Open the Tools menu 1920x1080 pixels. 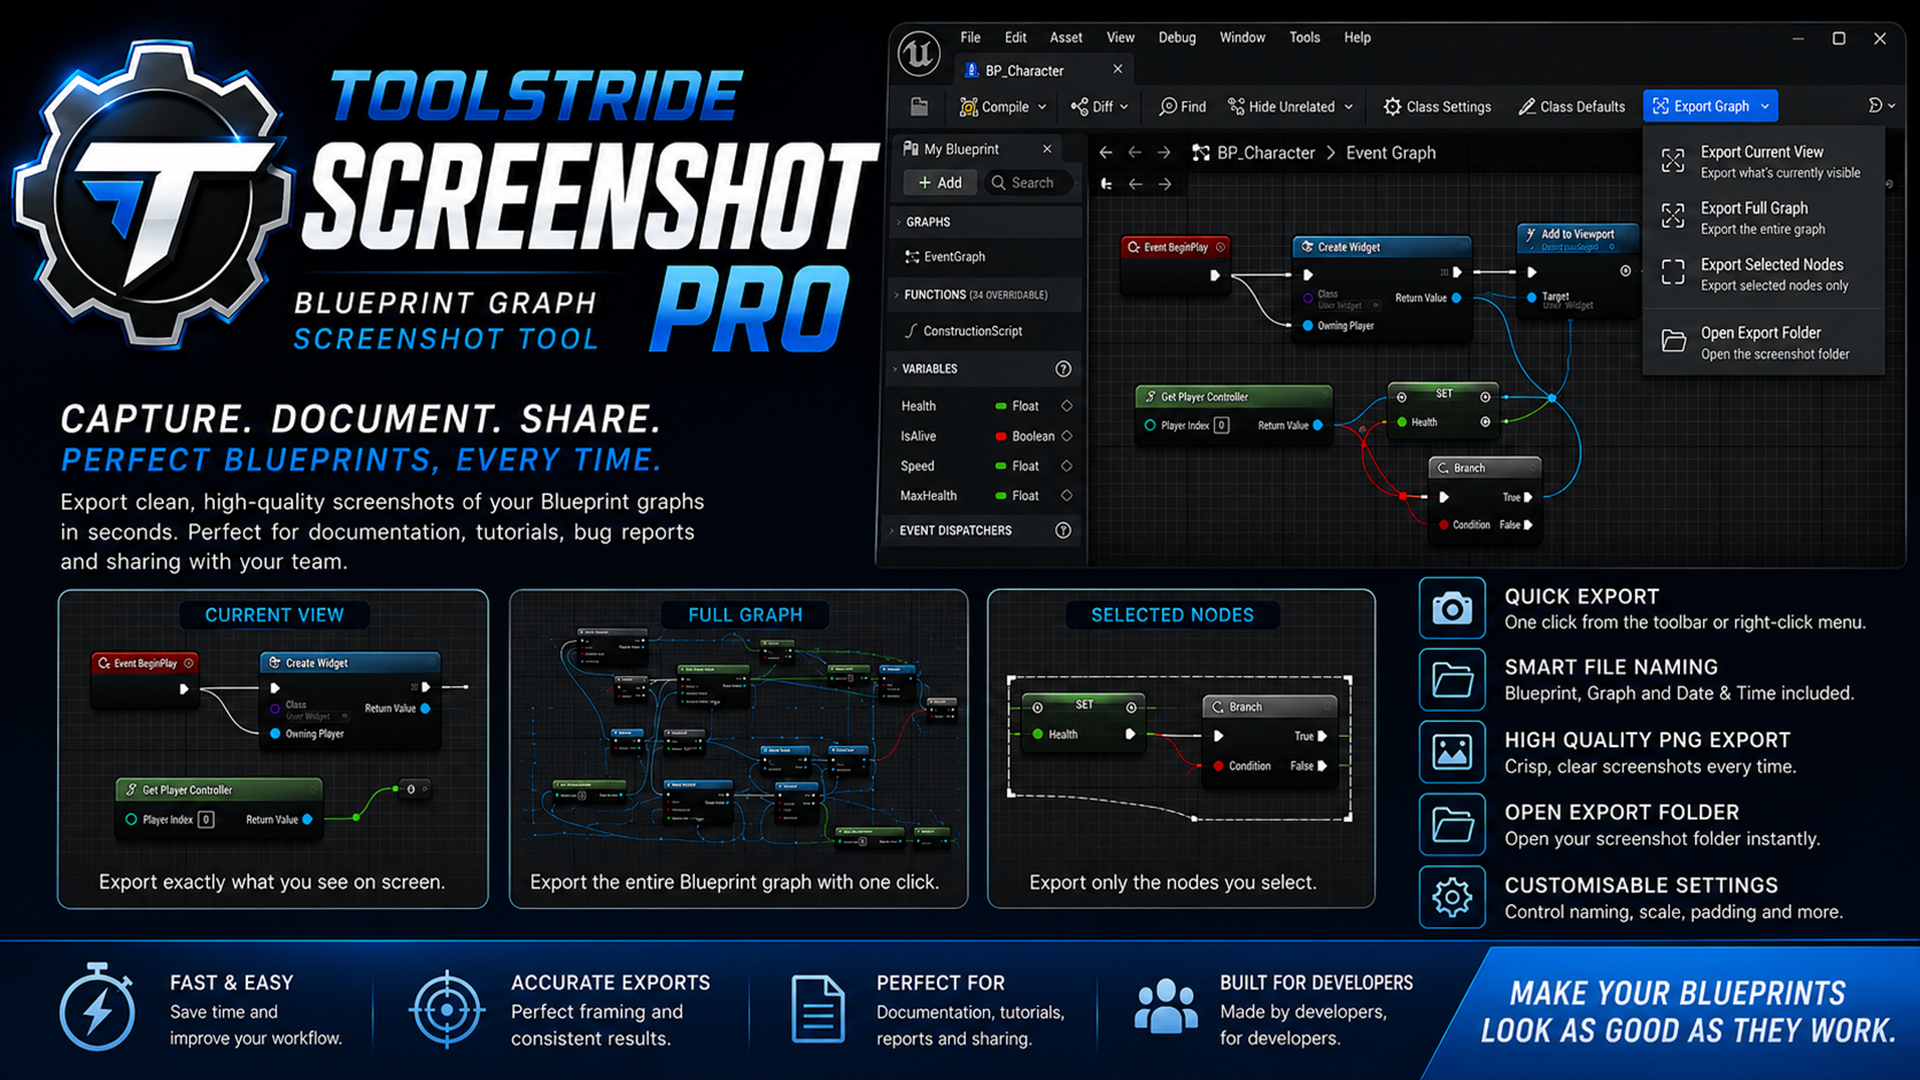1304,37
